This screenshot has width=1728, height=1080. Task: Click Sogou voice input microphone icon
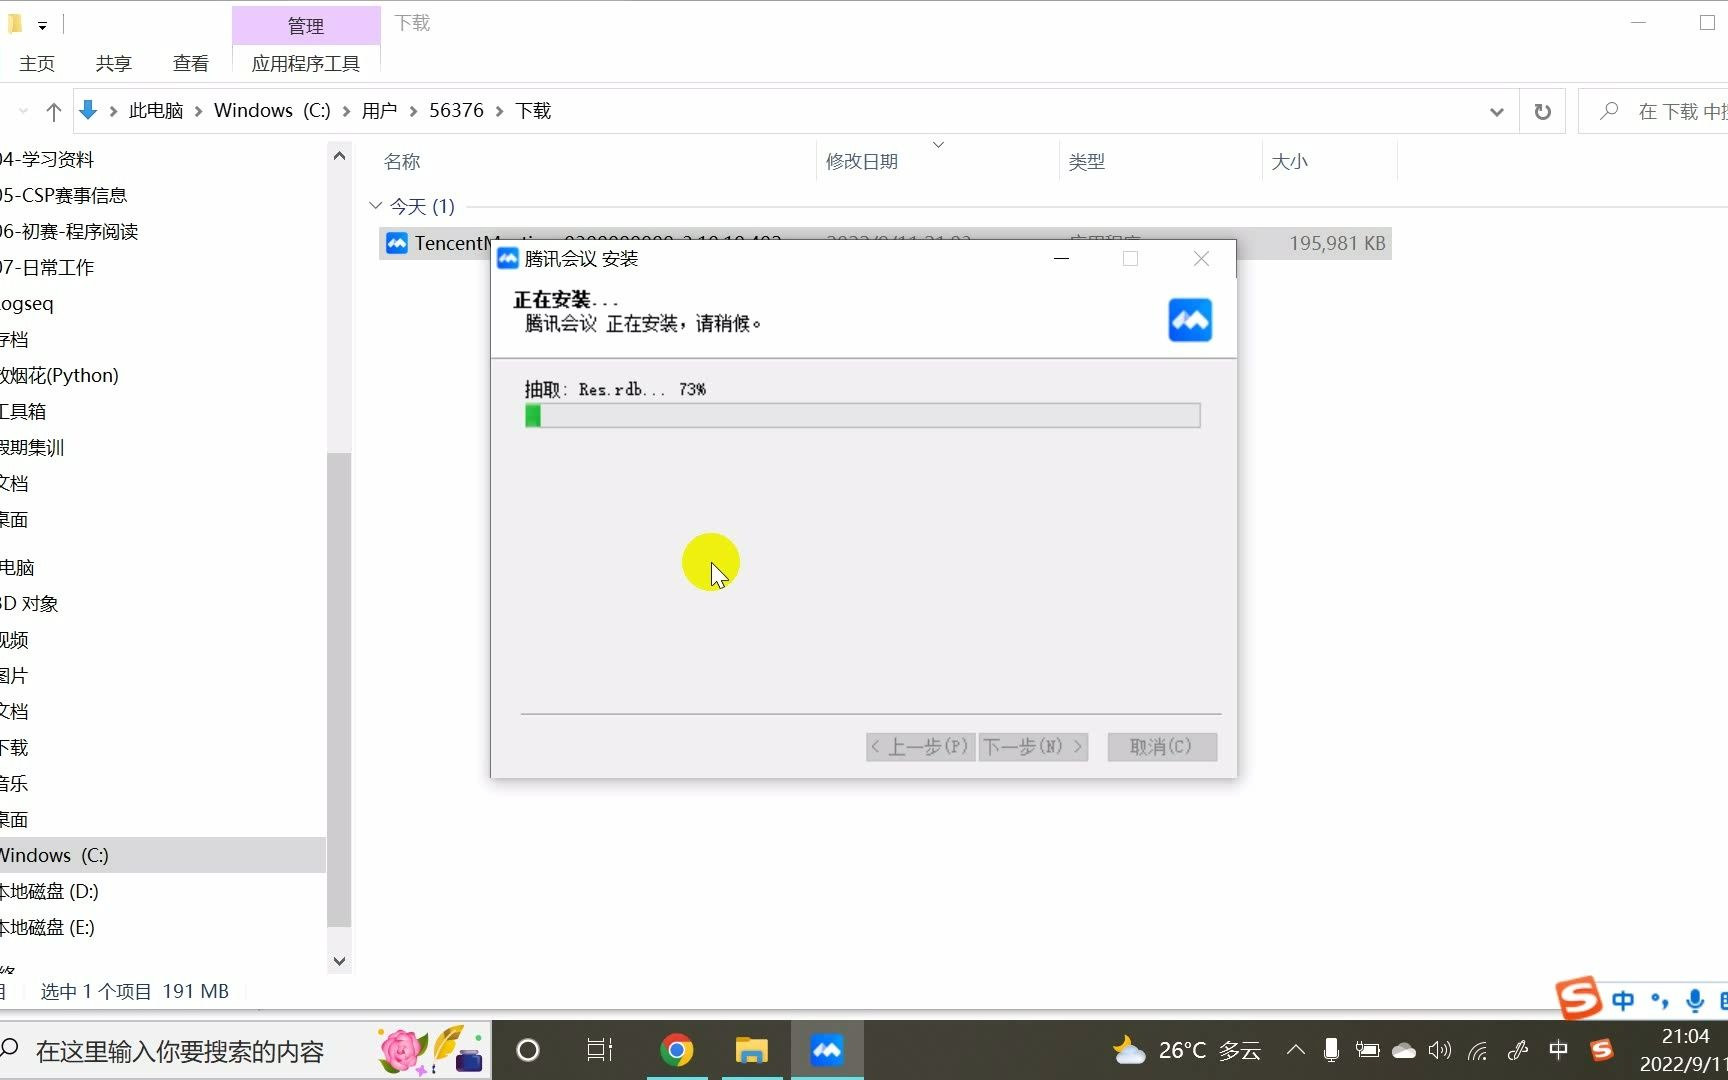coord(1695,1000)
